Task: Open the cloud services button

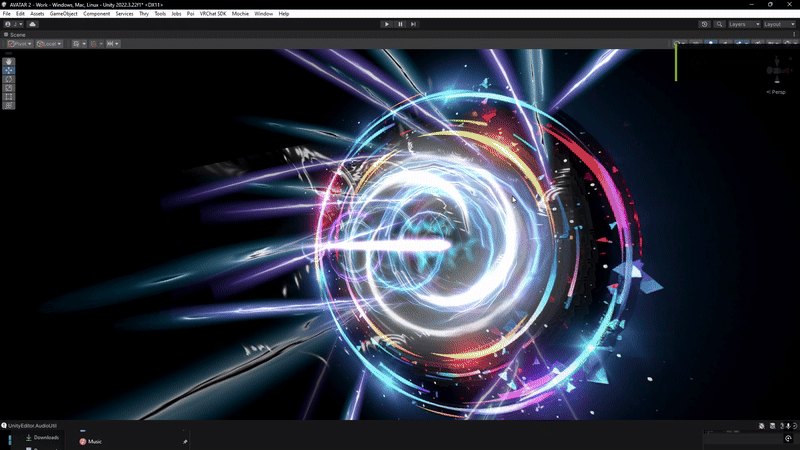Action: 33,24
